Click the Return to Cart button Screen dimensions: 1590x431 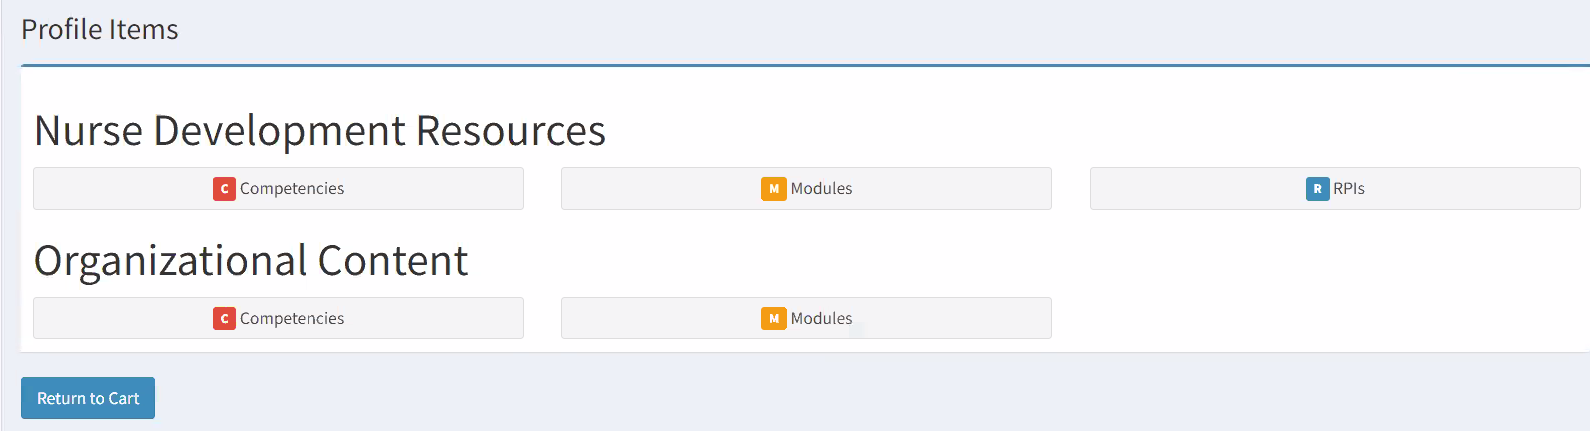coord(88,398)
